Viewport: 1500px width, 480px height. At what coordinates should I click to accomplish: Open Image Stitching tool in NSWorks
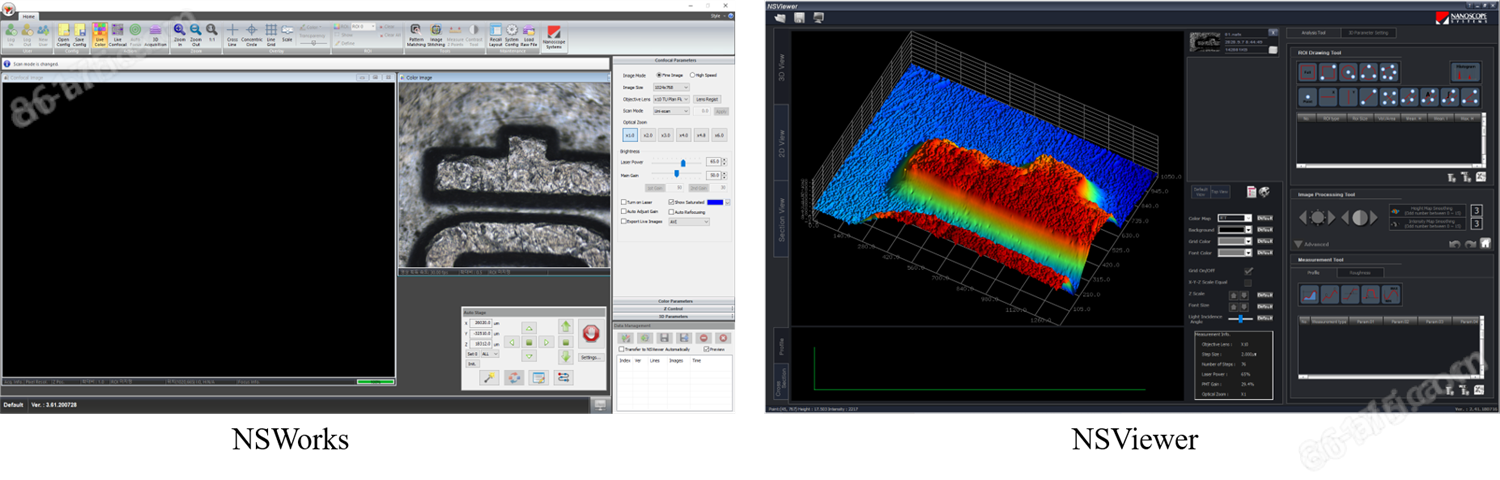pos(436,35)
